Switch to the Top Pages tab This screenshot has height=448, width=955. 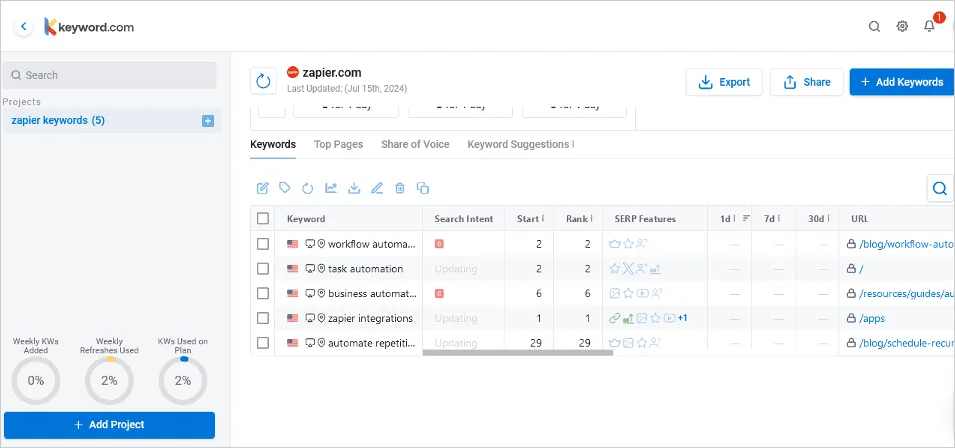[338, 145]
